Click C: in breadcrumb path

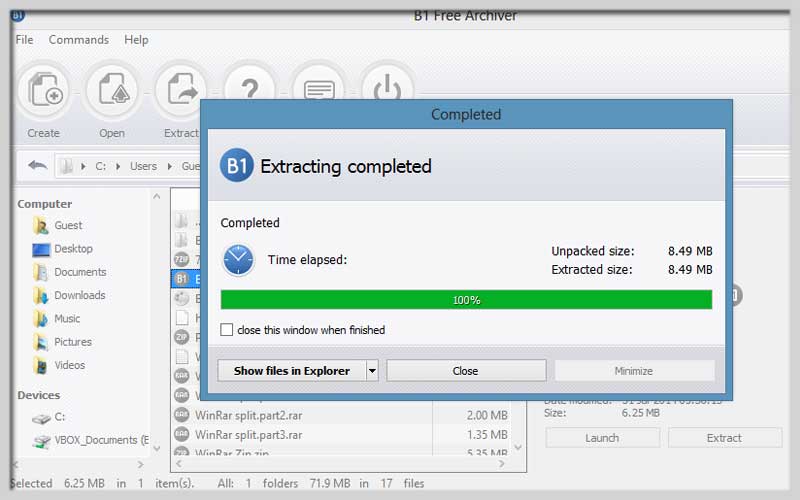101,166
